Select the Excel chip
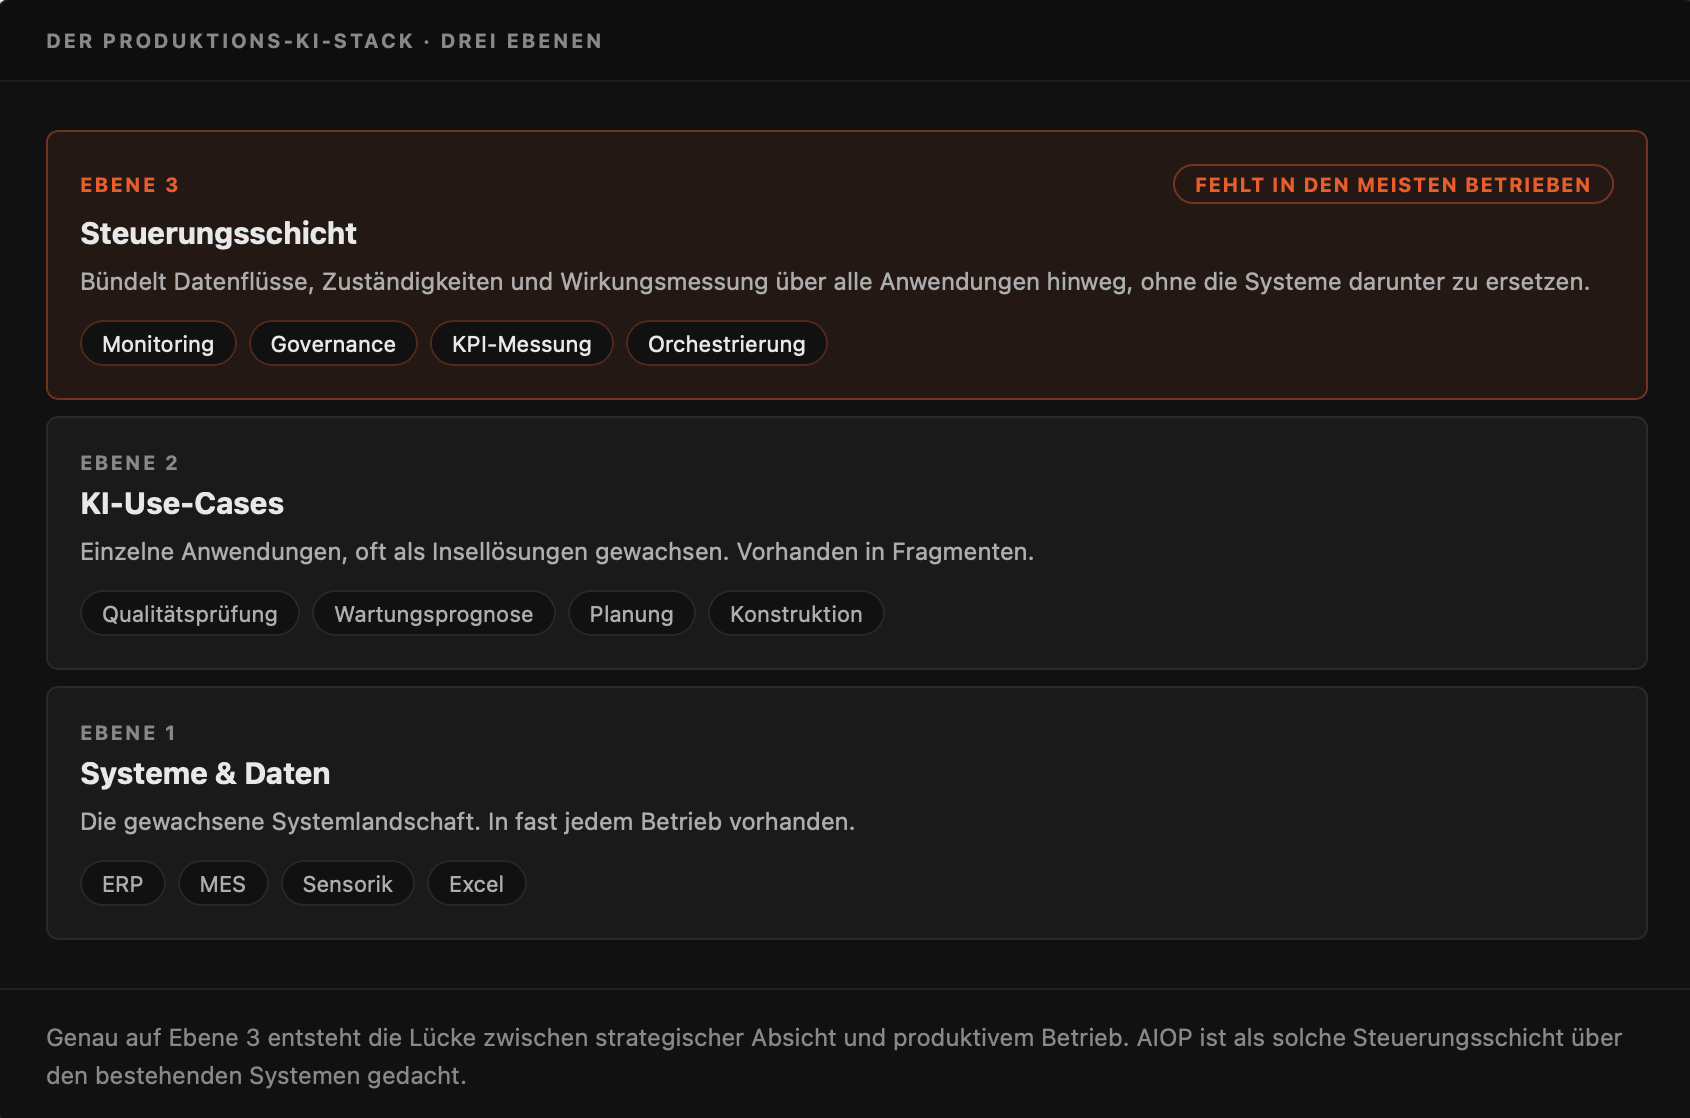Screen dimensions: 1690x1118 (476, 883)
